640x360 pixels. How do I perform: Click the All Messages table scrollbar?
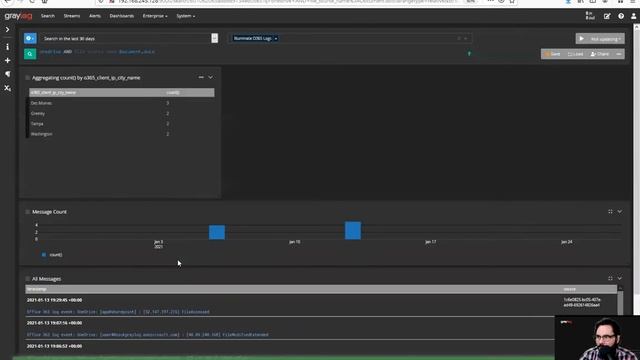pyautogui.click(x=620, y=302)
